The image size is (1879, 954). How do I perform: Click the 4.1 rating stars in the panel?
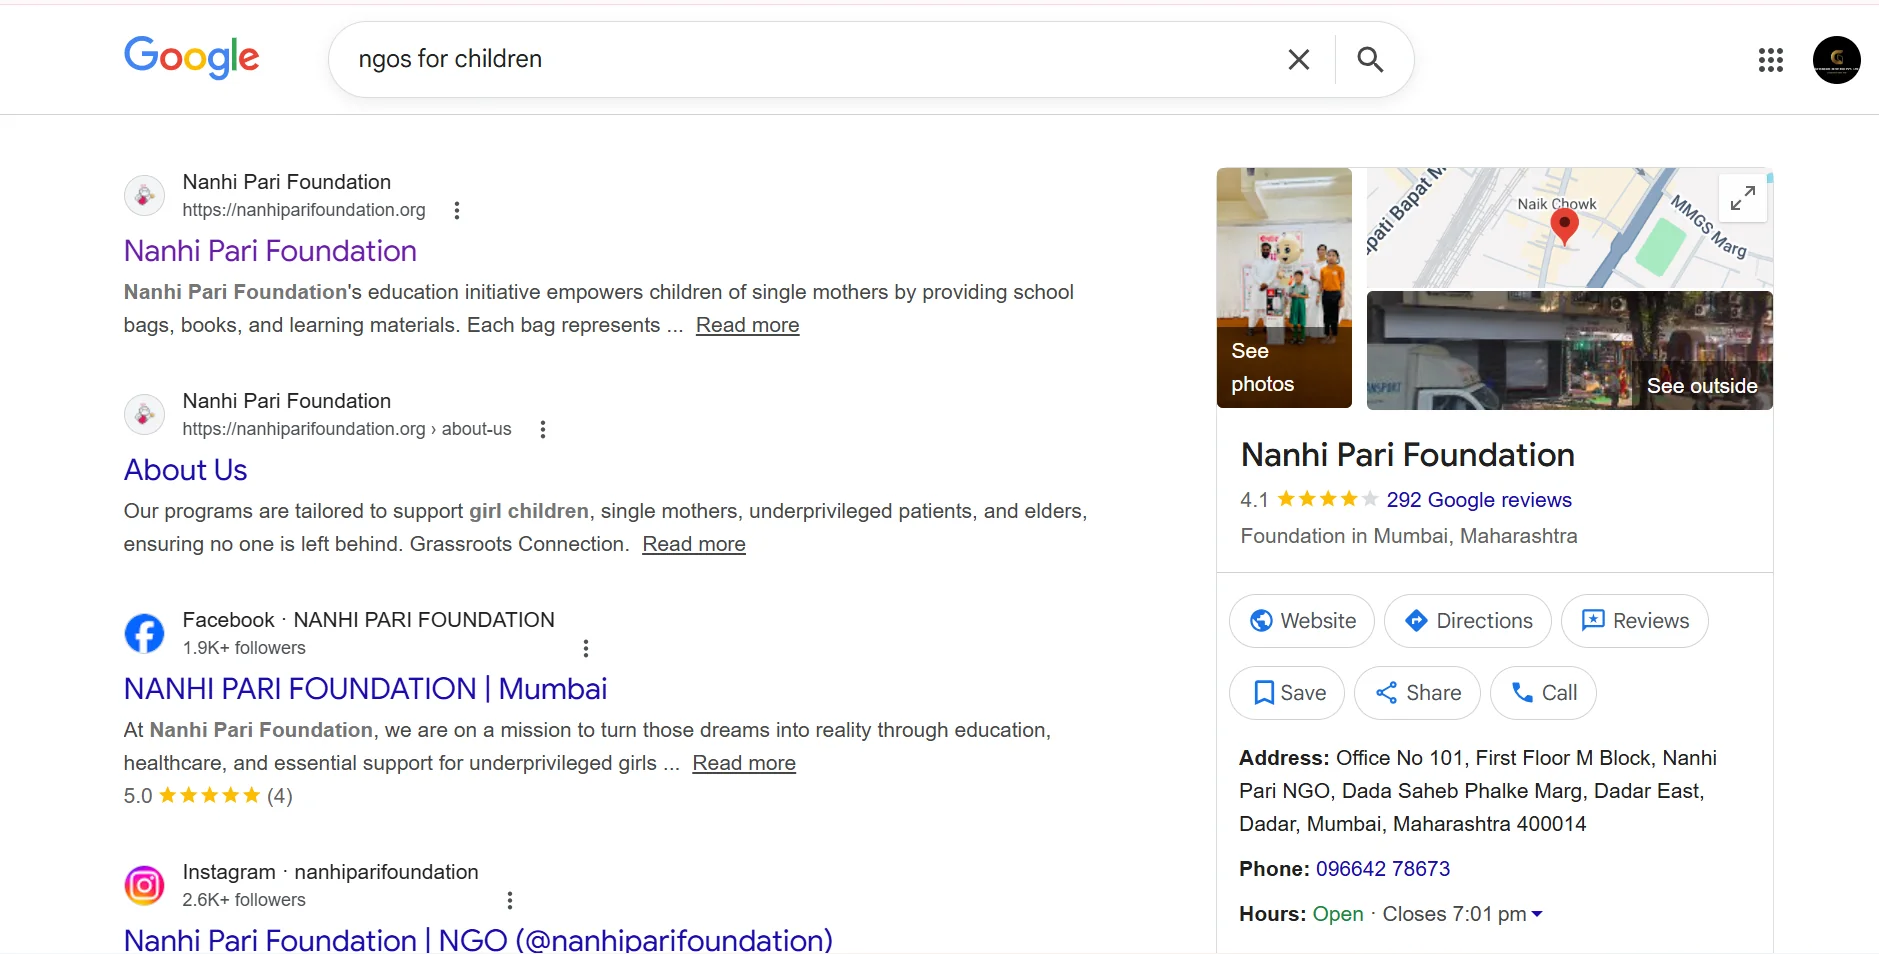click(x=1327, y=499)
